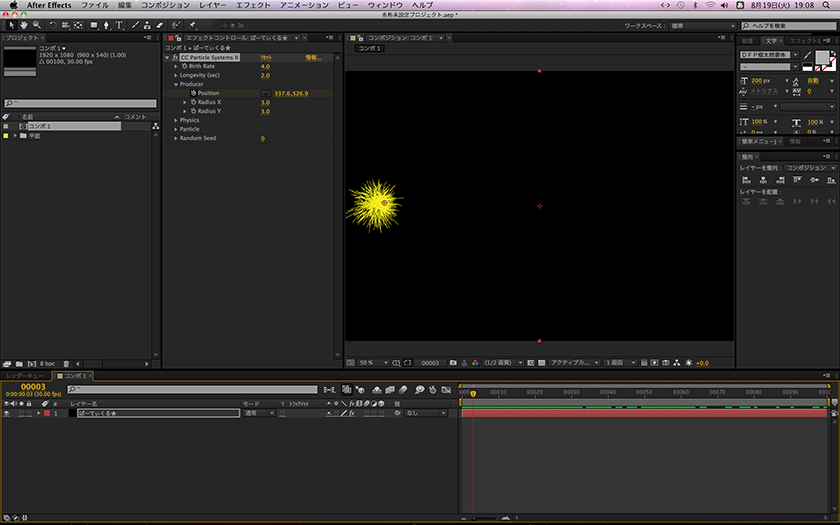Image resolution: width=840 pixels, height=525 pixels.
Task: Select the Zoom magnifier tool
Action: point(36,25)
